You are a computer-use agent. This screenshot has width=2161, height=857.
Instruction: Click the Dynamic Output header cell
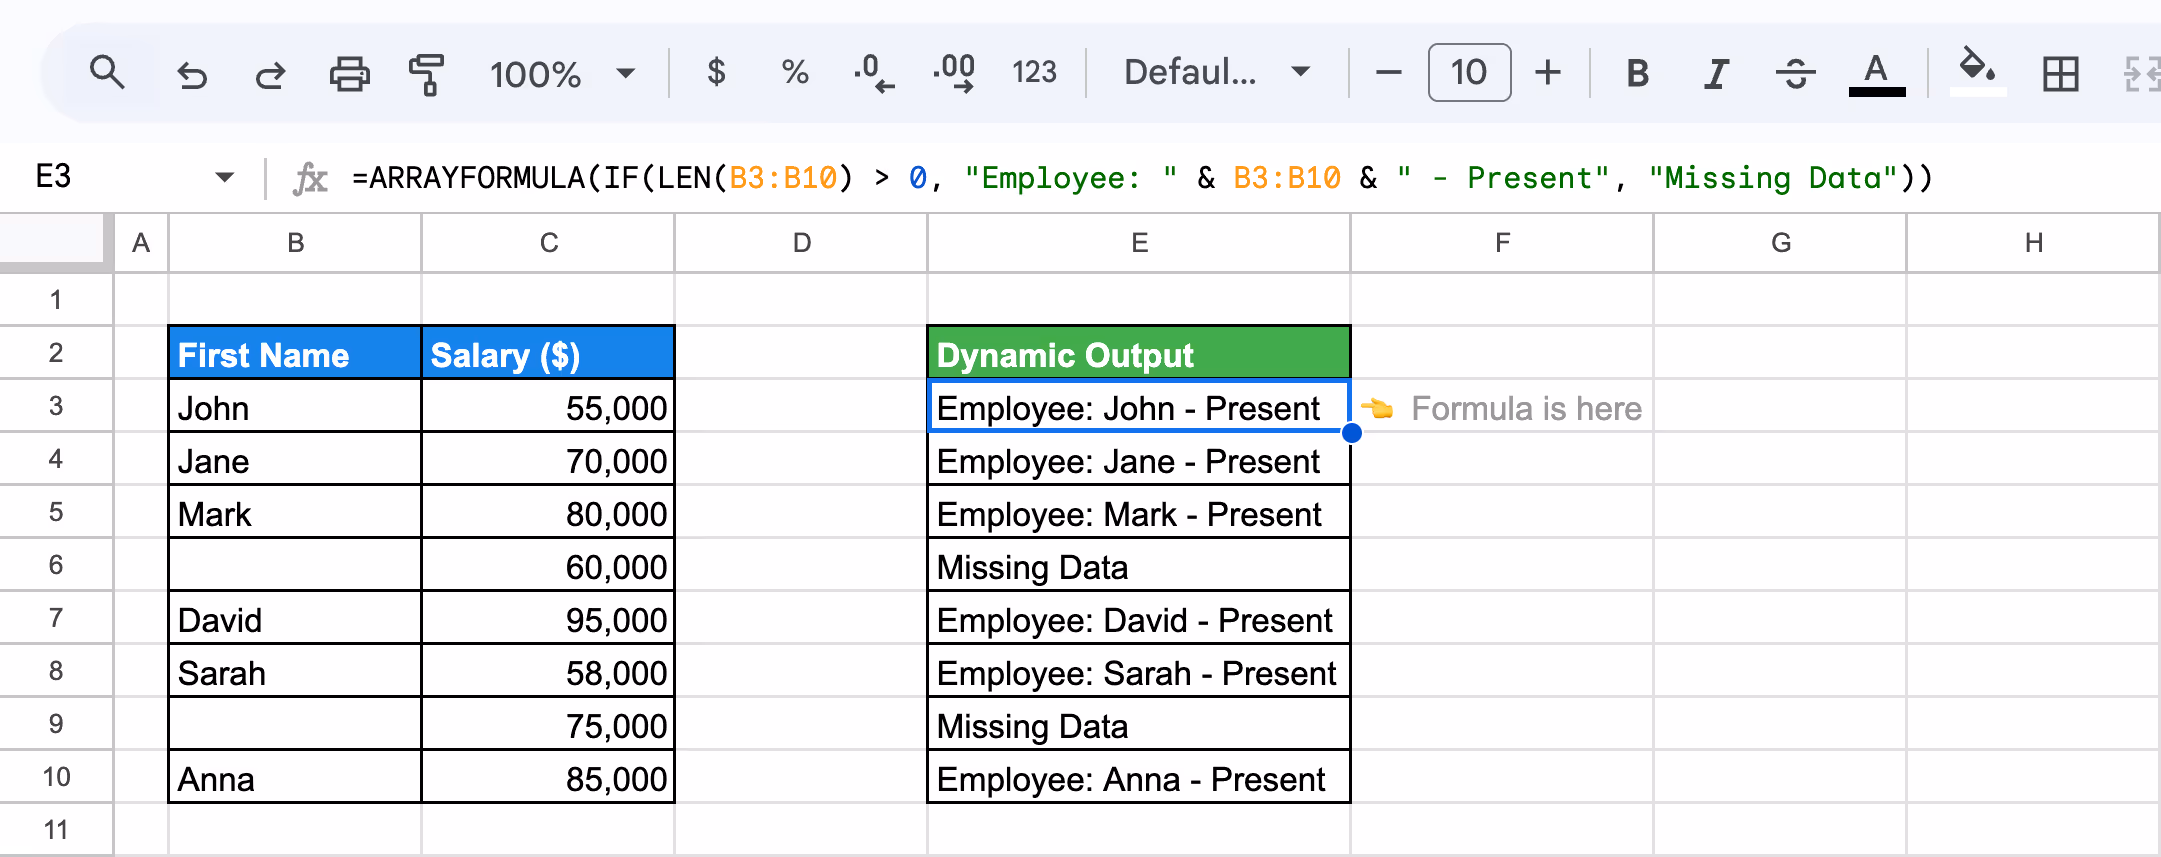(1139, 353)
